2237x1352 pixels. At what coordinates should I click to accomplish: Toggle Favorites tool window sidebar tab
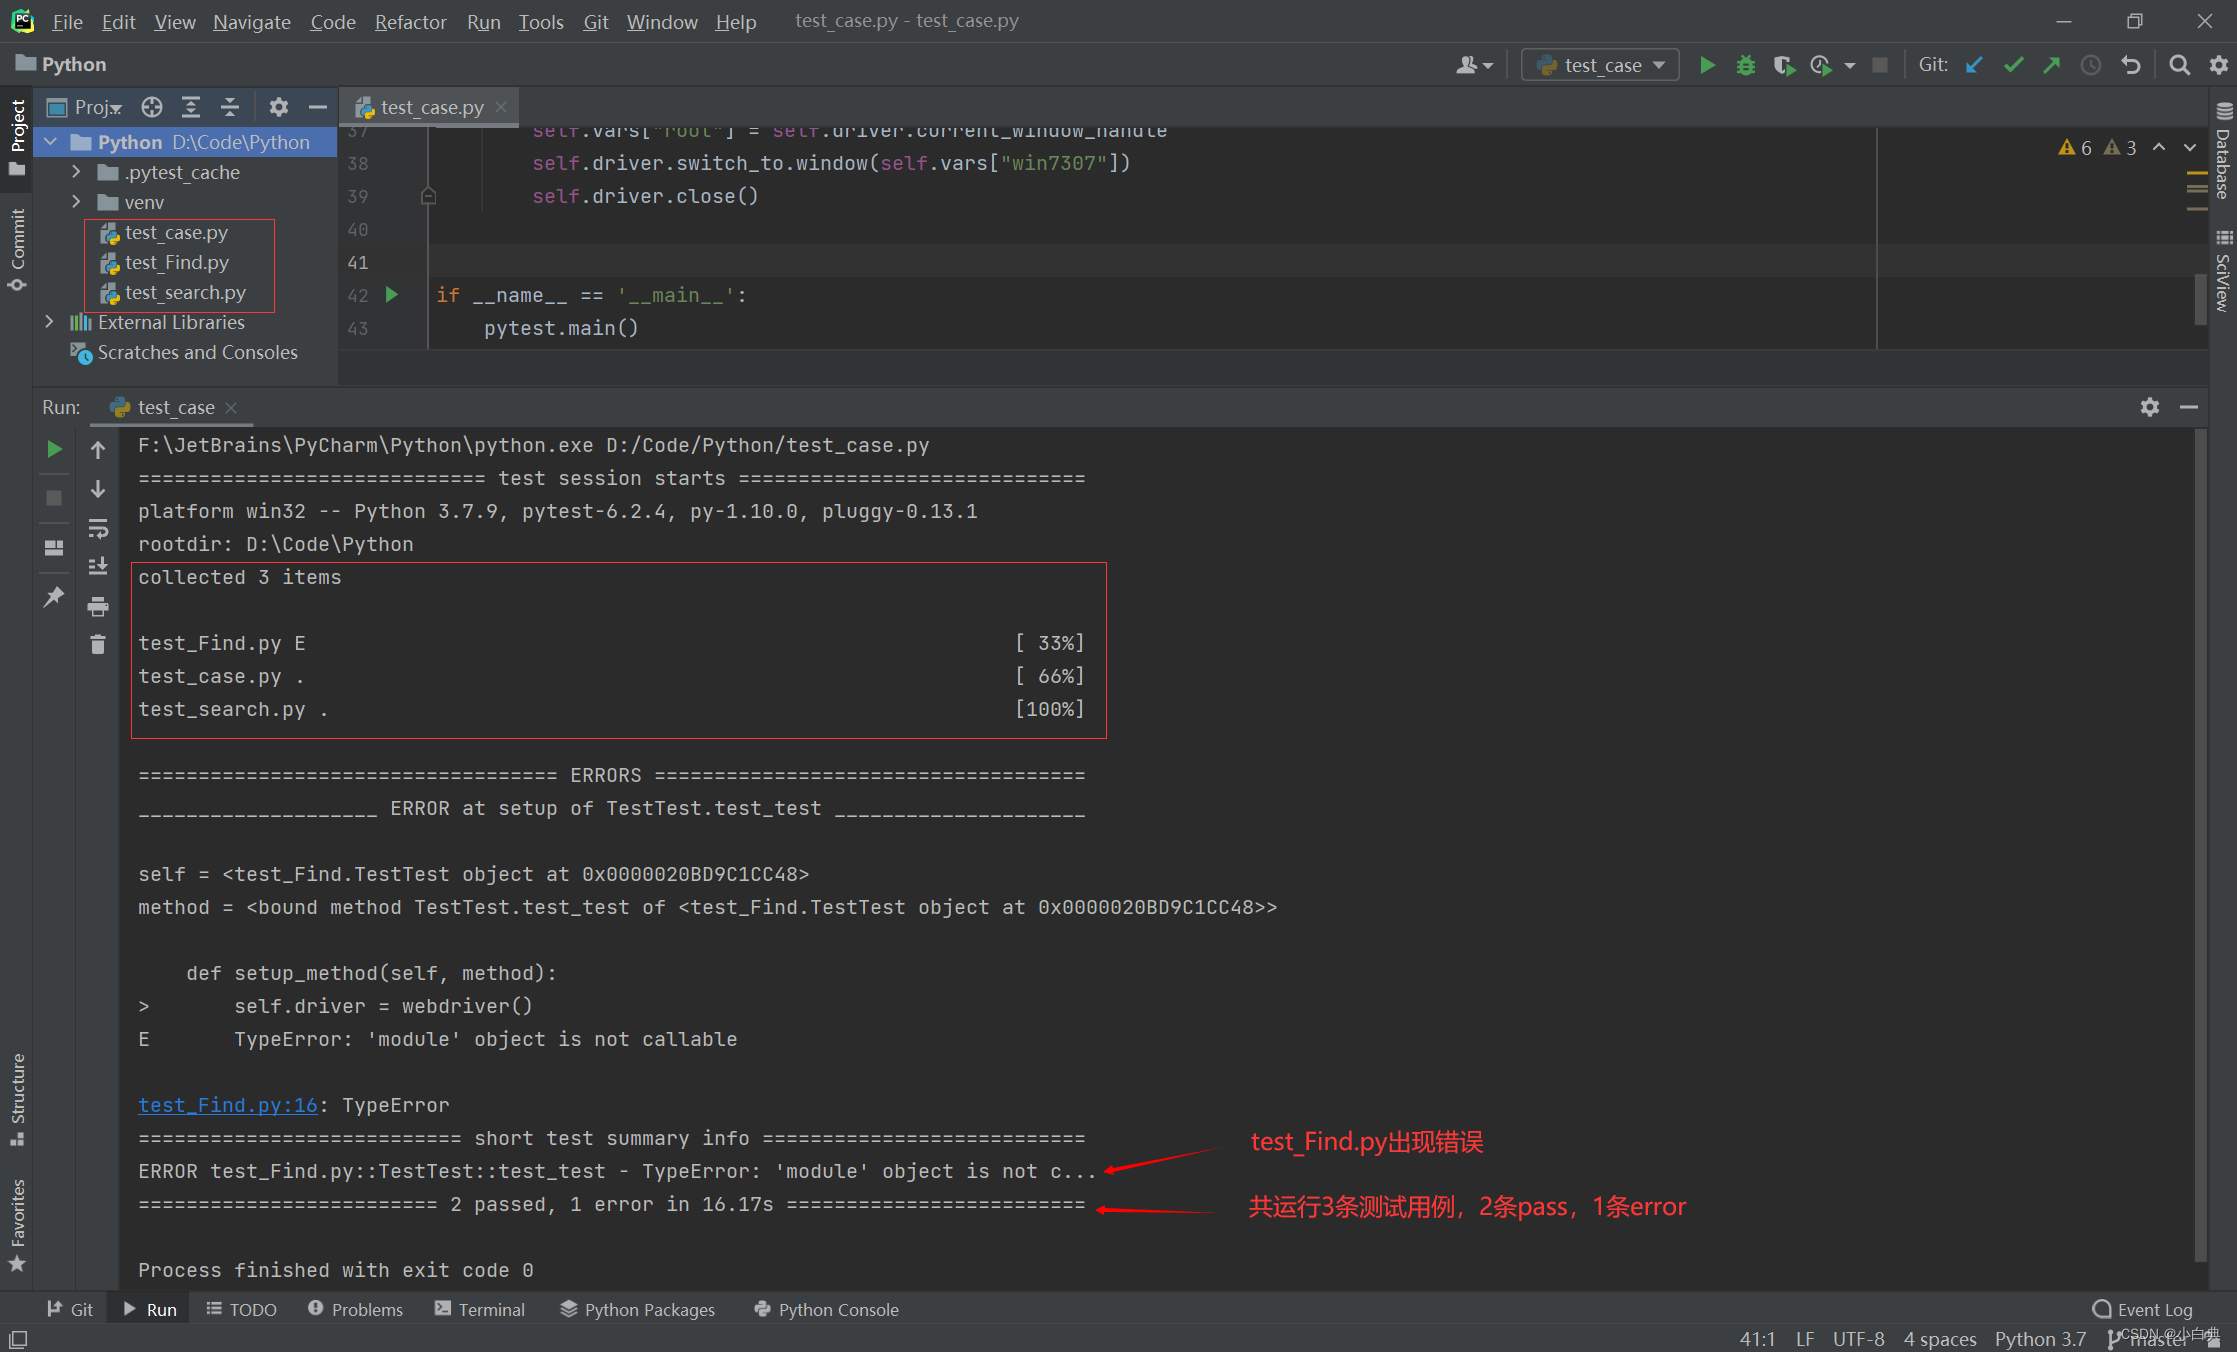(17, 1226)
